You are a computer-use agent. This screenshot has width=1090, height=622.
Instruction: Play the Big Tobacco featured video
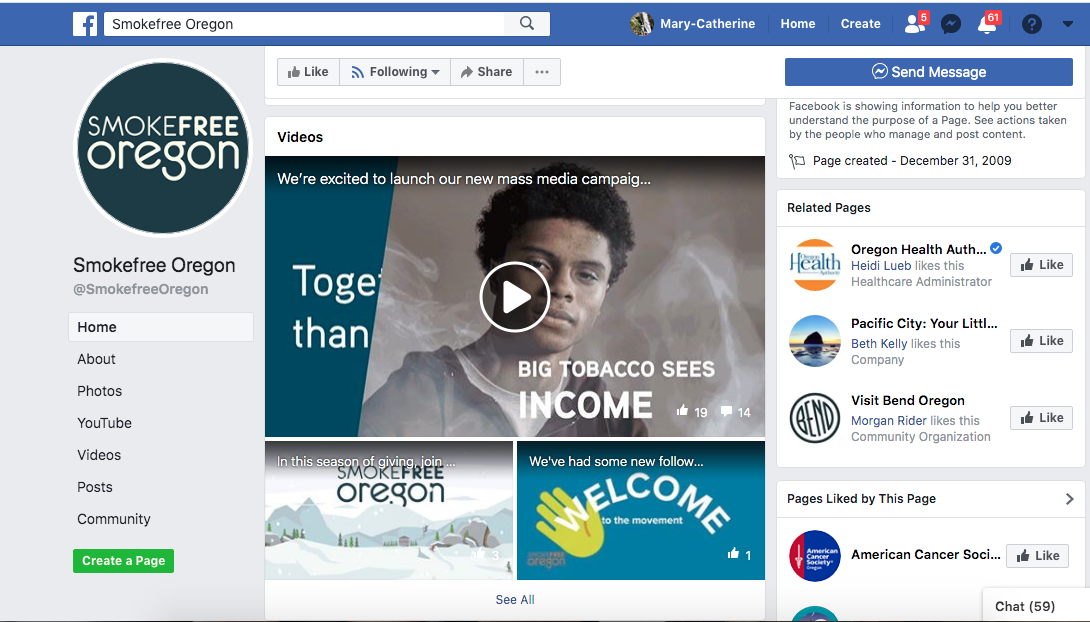(514, 297)
